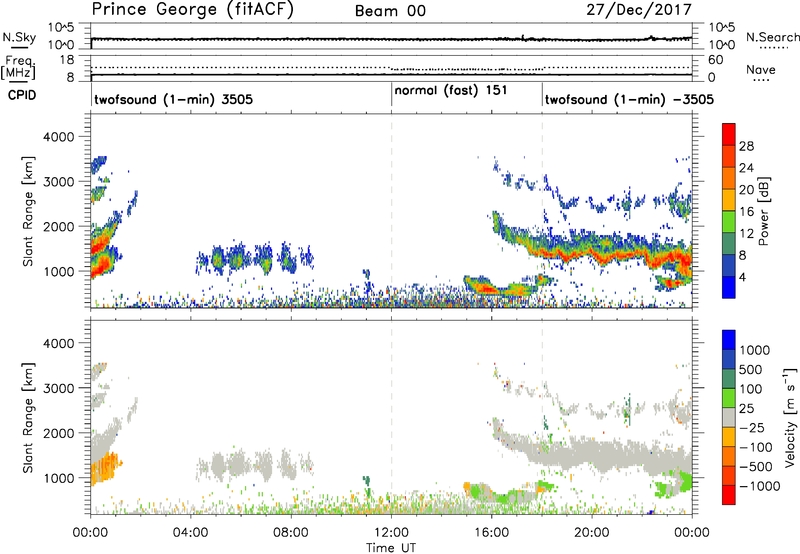Click the '3000' range tick in velocity panel
The image size is (800, 554).
click(x=59, y=388)
